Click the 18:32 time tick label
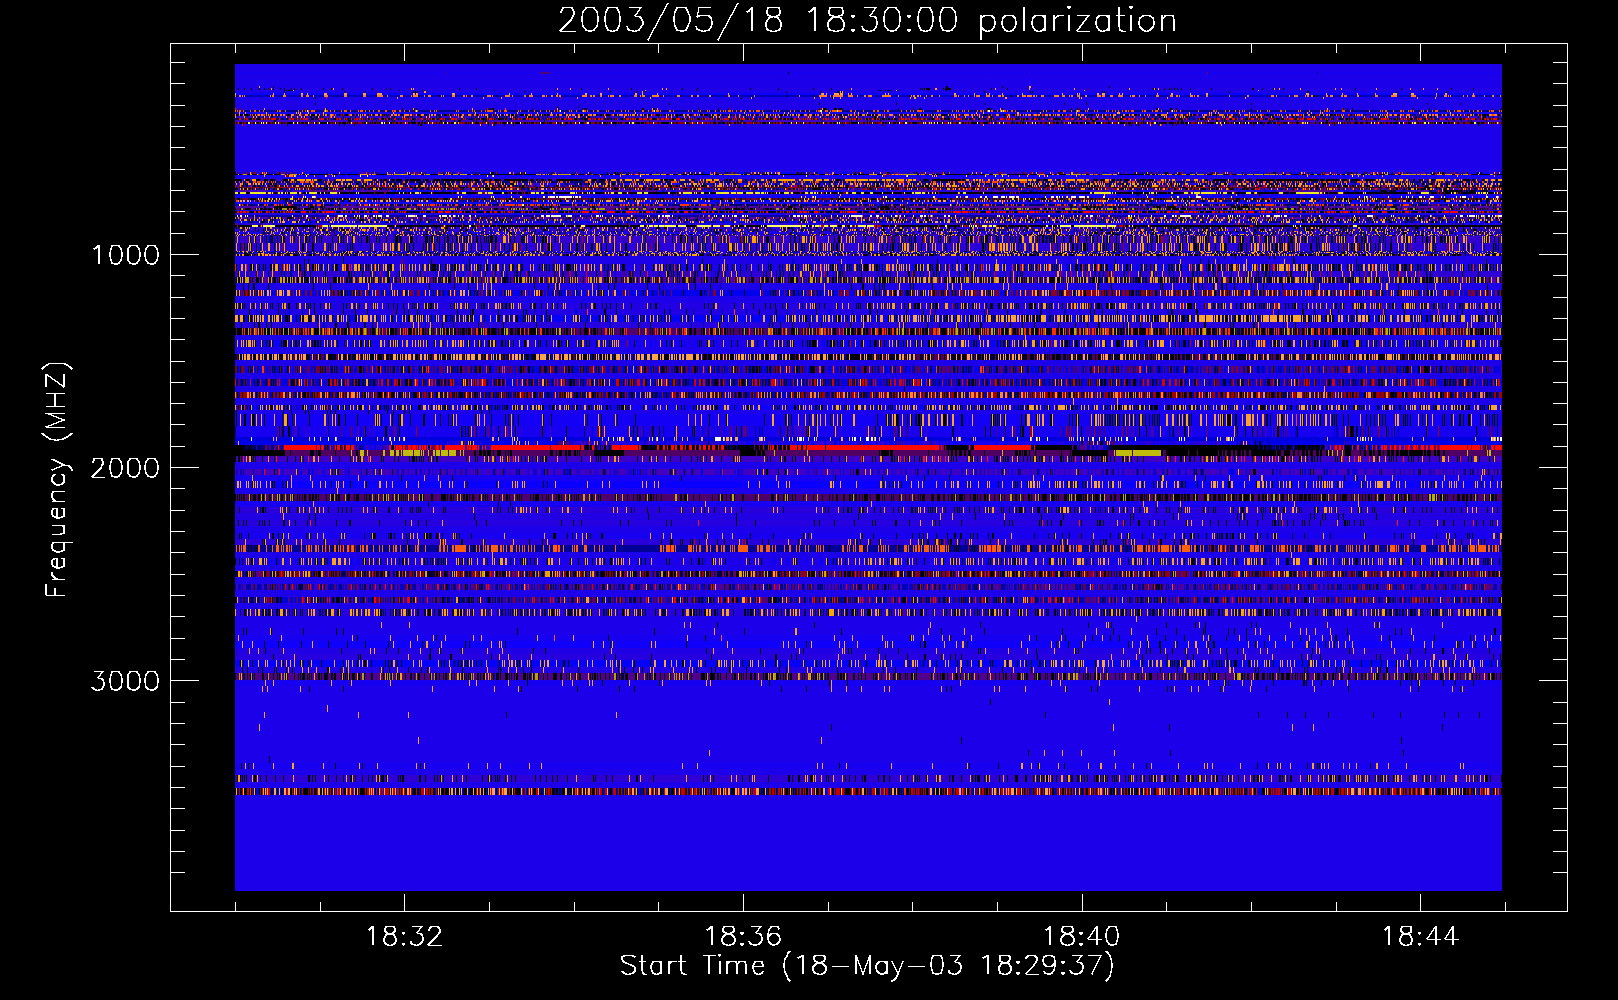1618x1000 pixels. click(404, 937)
